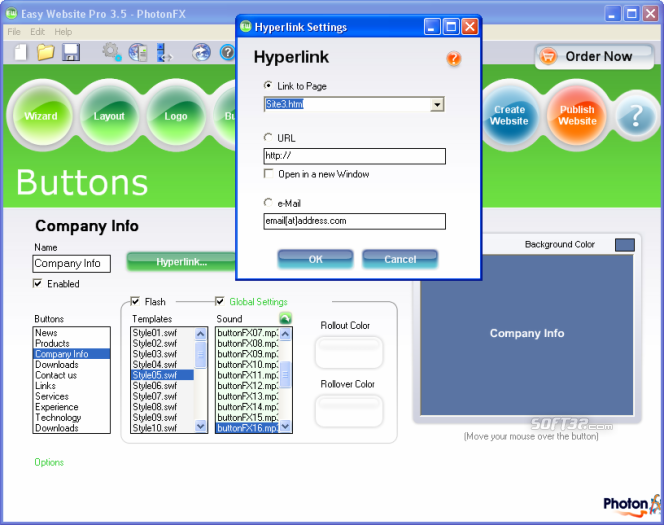664x525 pixels.
Task: Click the Company Info button preview
Action: click(x=526, y=334)
